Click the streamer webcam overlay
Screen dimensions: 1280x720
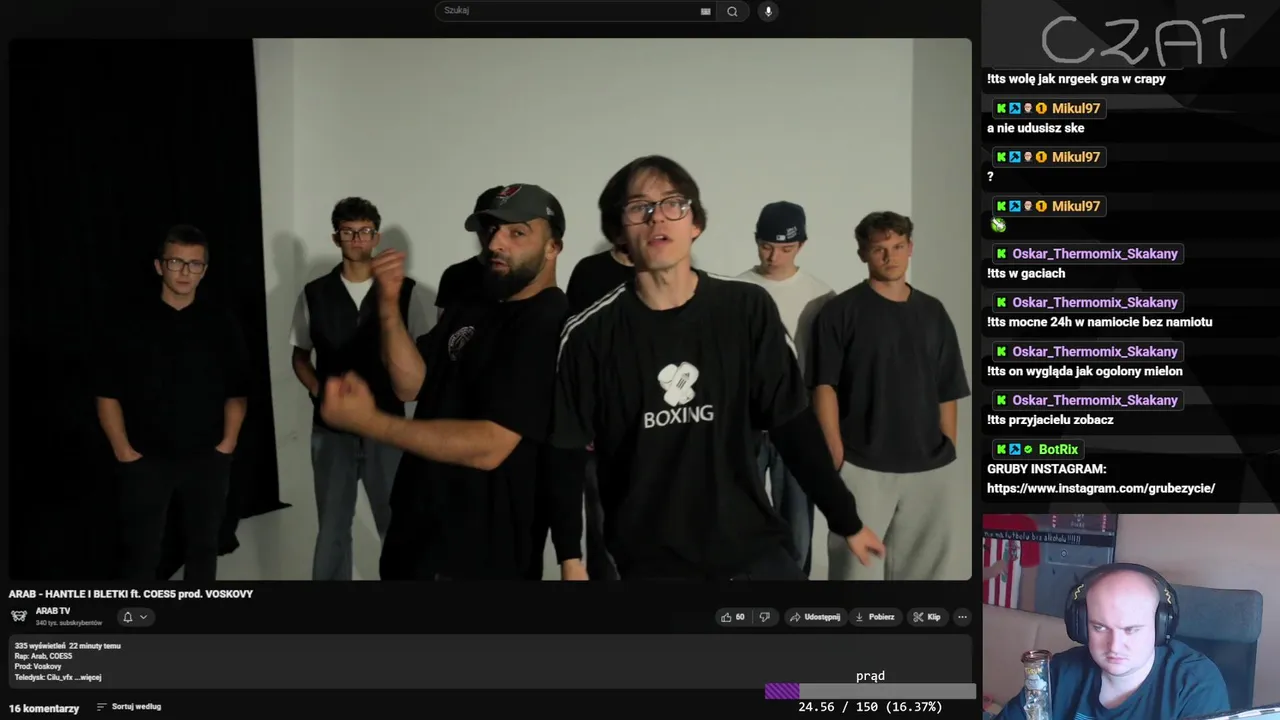pyautogui.click(x=1131, y=617)
